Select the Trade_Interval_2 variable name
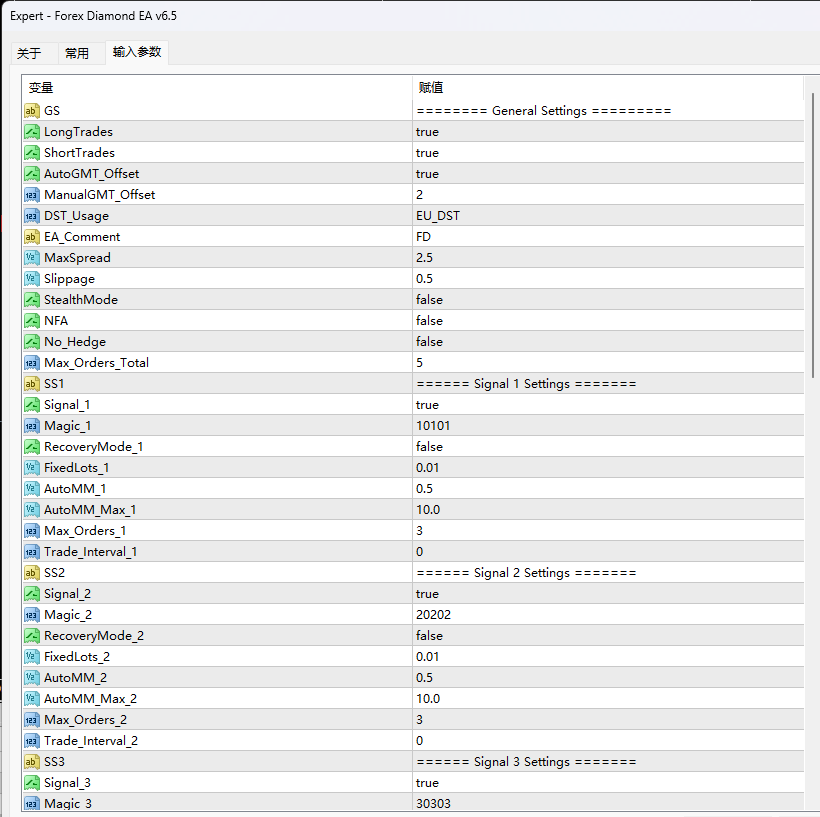This screenshot has width=820, height=817. pos(91,741)
